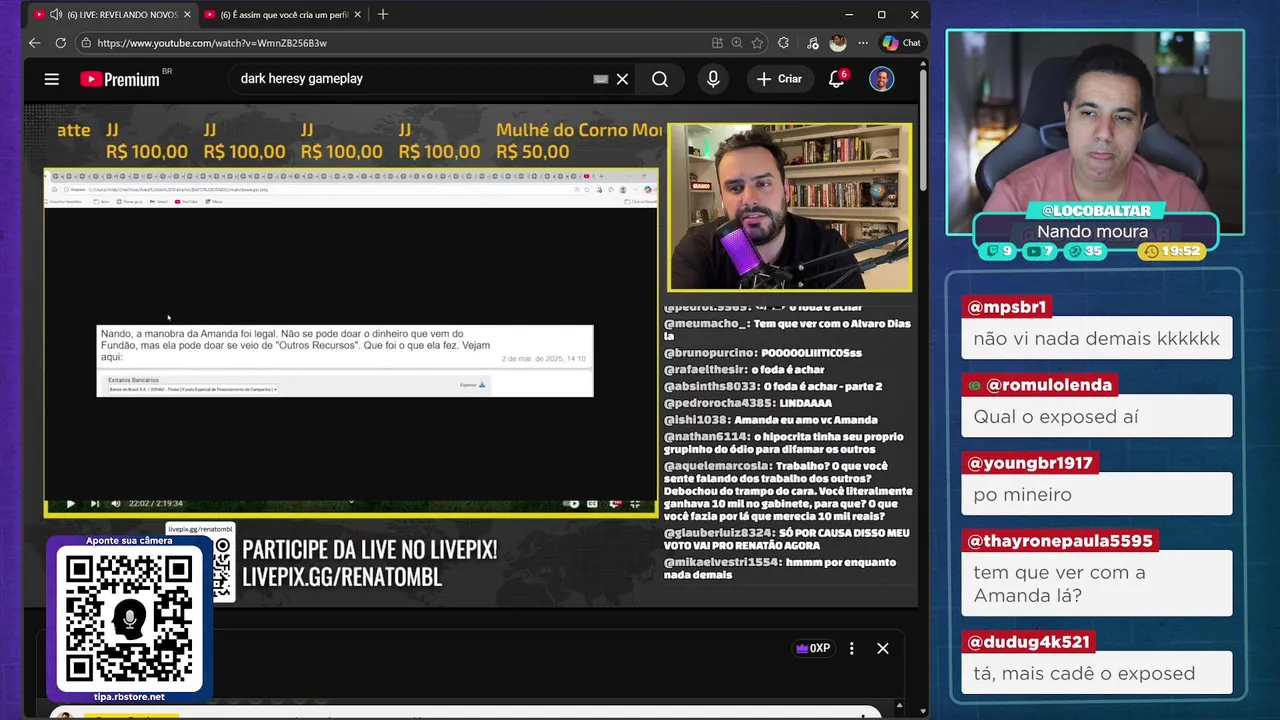Click @ishi1038 chat message
This screenshot has height=720, width=1280.
(x=770, y=420)
